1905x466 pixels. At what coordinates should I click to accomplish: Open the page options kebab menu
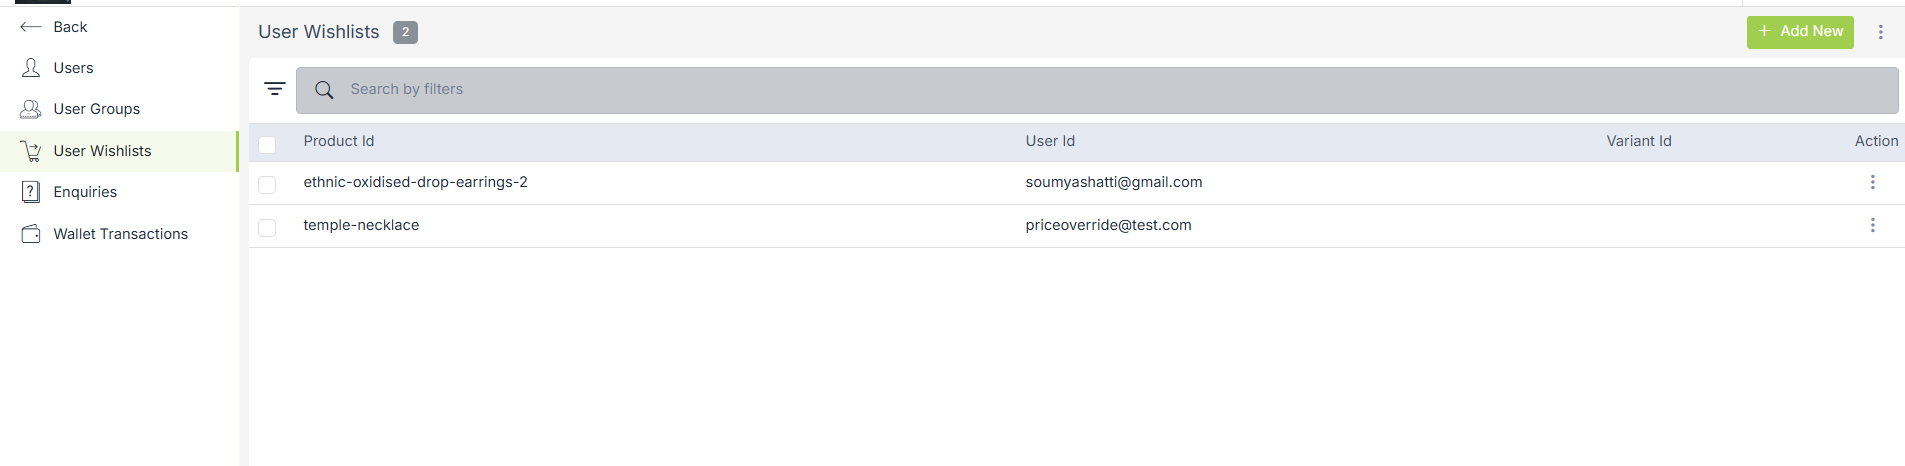click(1880, 32)
